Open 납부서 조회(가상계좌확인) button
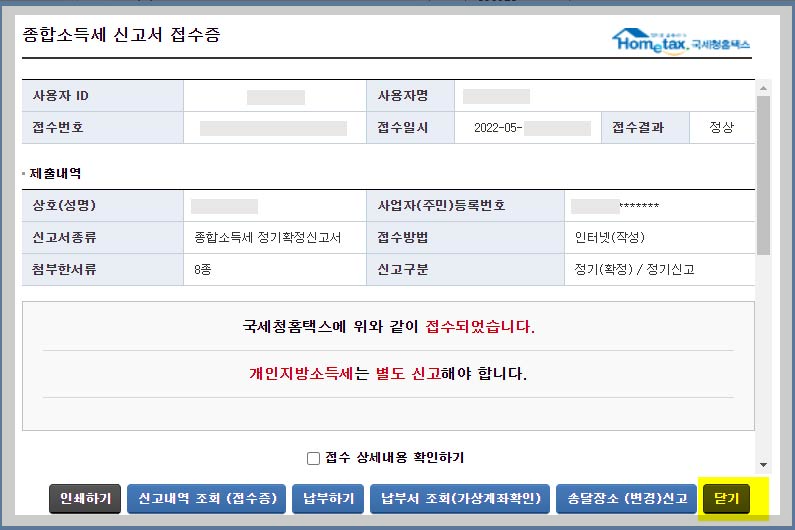795x530 pixels. tap(460, 499)
